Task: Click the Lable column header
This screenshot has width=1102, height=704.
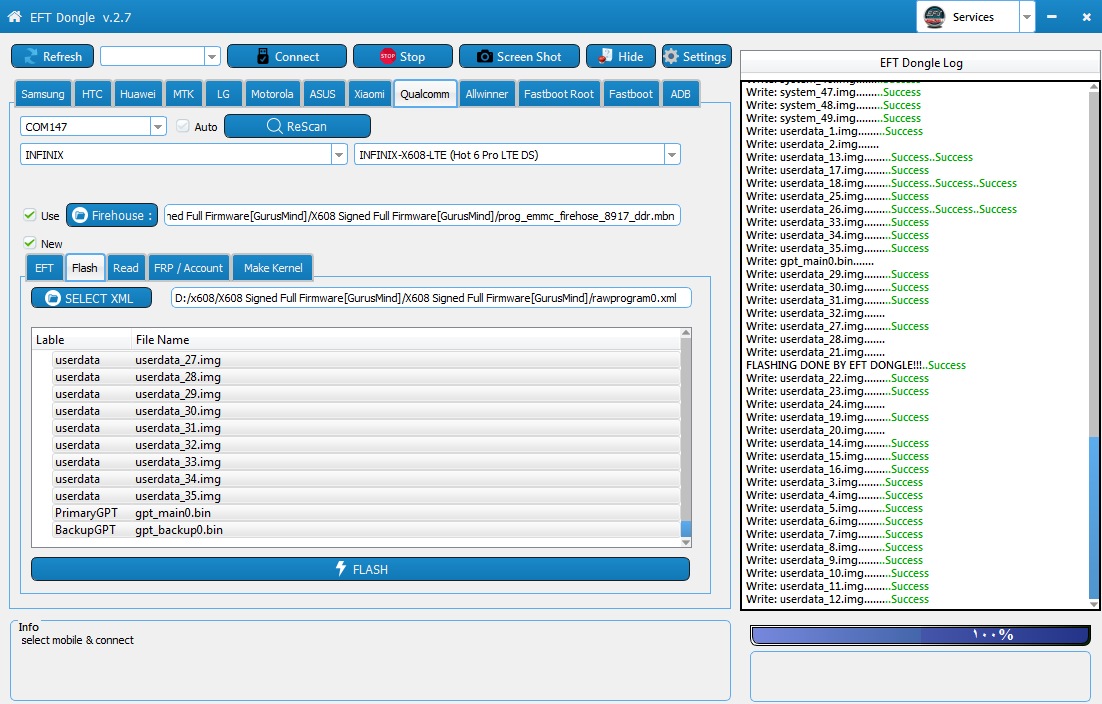Action: [x=82, y=339]
